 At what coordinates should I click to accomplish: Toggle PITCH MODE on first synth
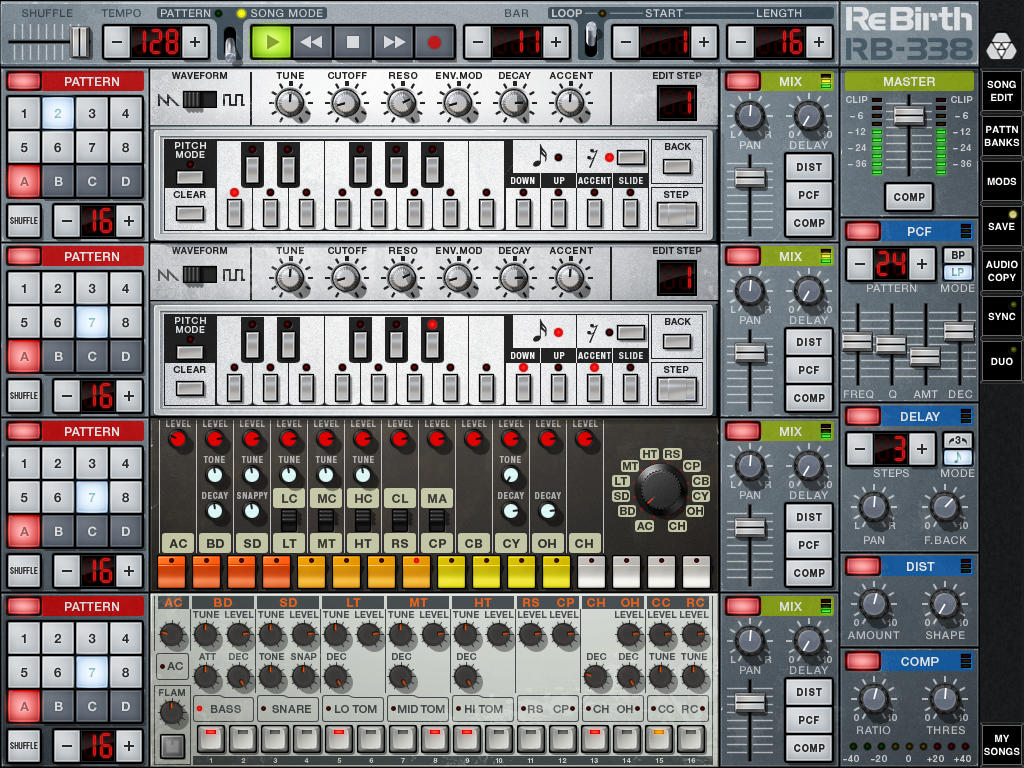pyautogui.click(x=190, y=176)
